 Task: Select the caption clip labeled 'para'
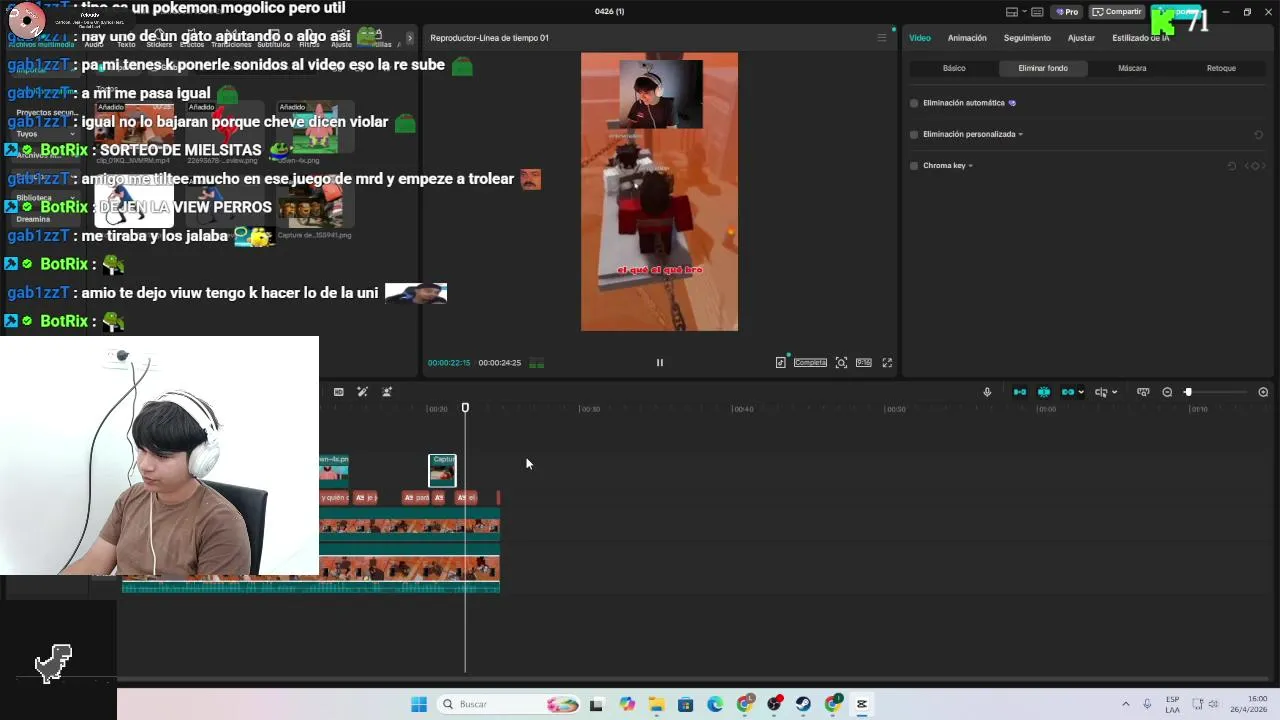pos(416,497)
